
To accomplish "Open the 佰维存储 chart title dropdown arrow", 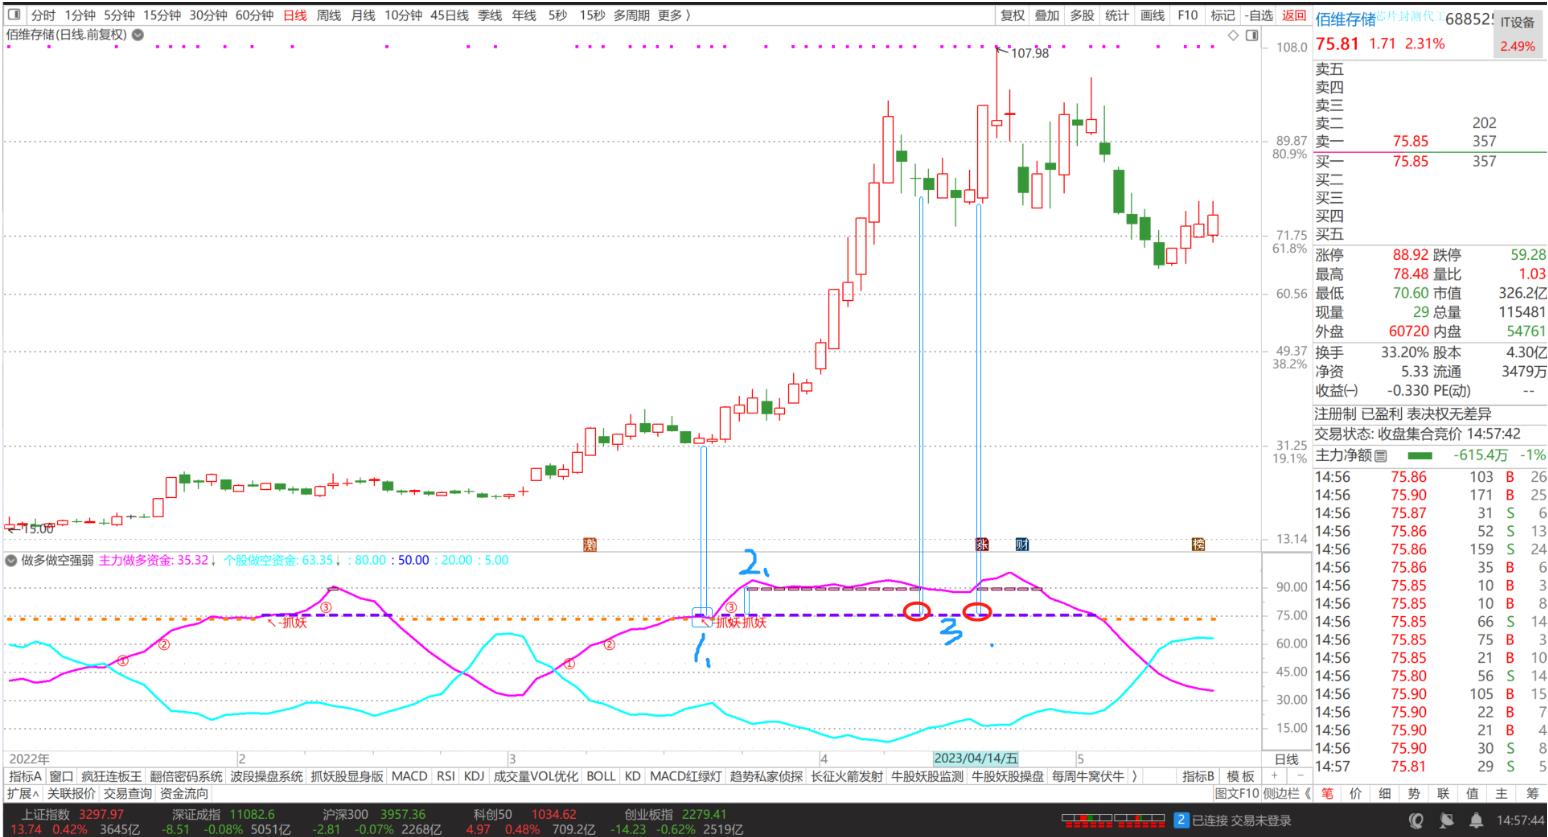I will click(x=138, y=35).
